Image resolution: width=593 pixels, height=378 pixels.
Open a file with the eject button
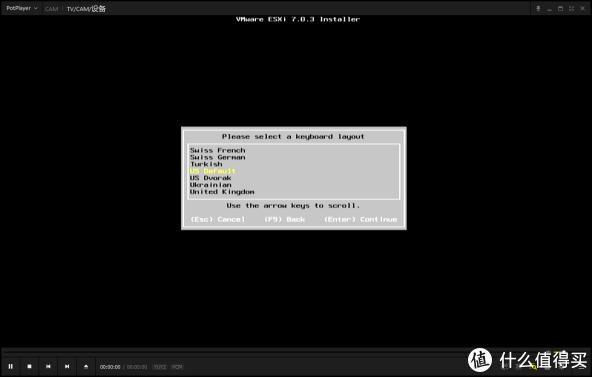[x=86, y=366]
